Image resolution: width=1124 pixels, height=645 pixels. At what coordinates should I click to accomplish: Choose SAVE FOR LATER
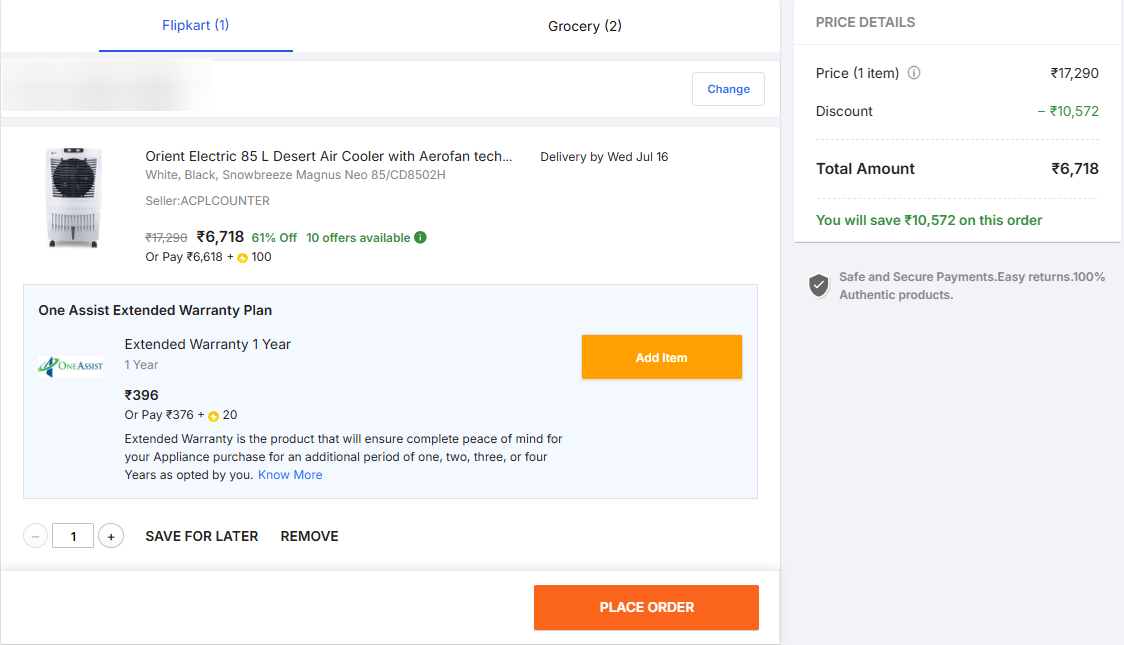(x=202, y=537)
